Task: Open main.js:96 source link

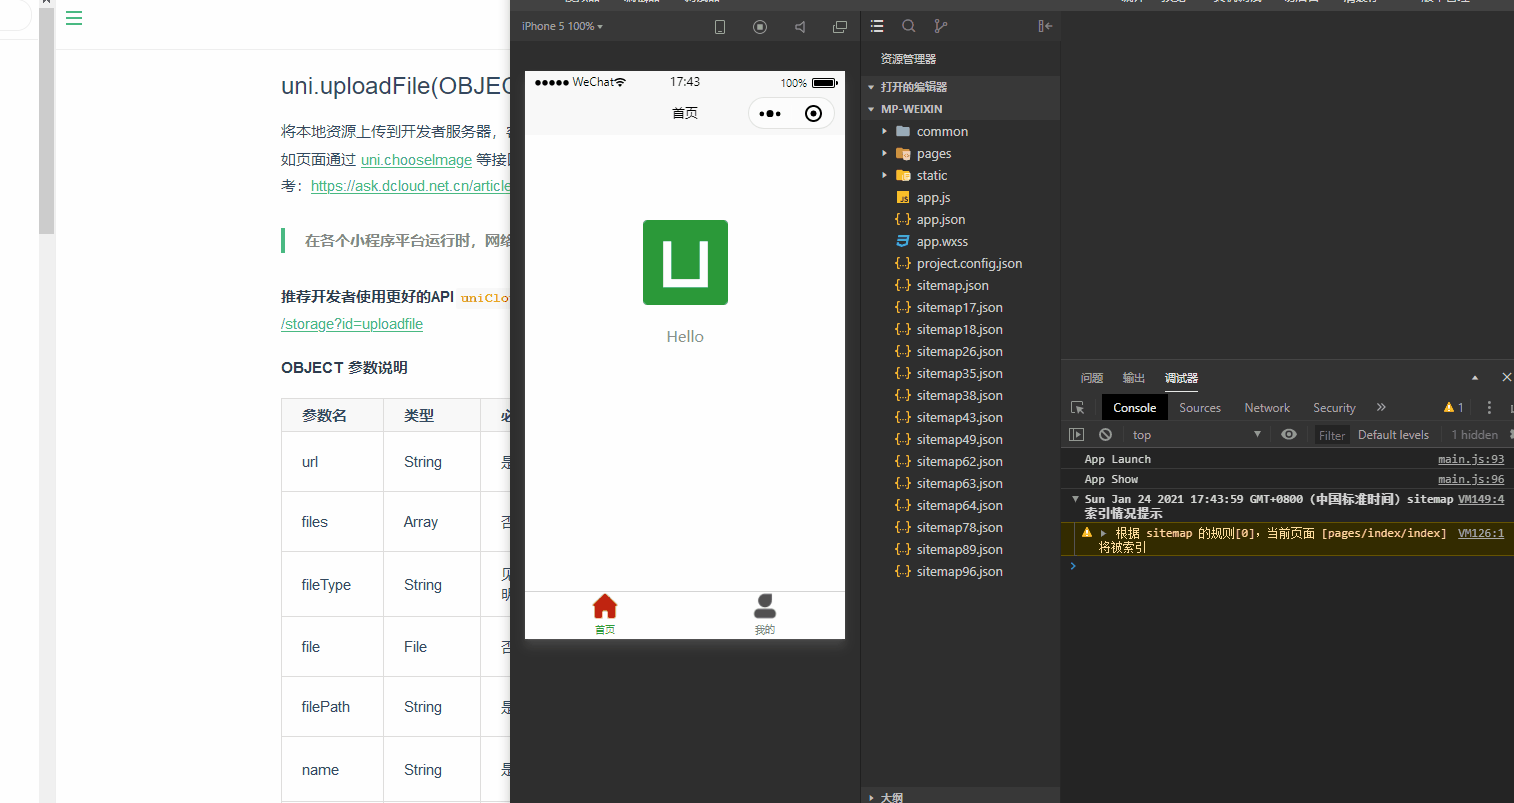Action: pyautogui.click(x=1471, y=479)
